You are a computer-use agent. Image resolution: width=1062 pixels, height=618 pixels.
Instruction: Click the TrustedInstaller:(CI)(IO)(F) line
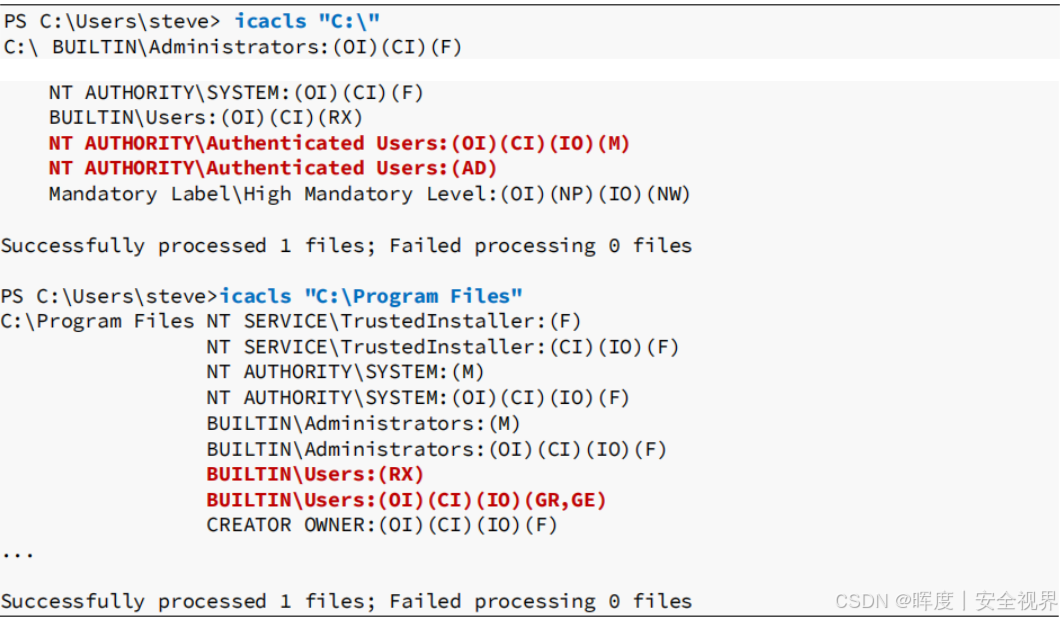click(442, 347)
